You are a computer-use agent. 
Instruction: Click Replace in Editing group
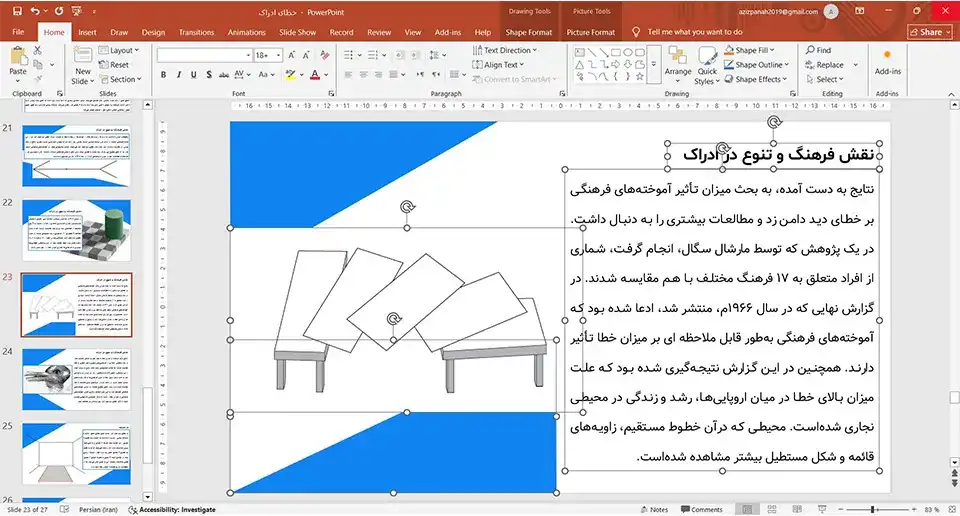tap(825, 65)
